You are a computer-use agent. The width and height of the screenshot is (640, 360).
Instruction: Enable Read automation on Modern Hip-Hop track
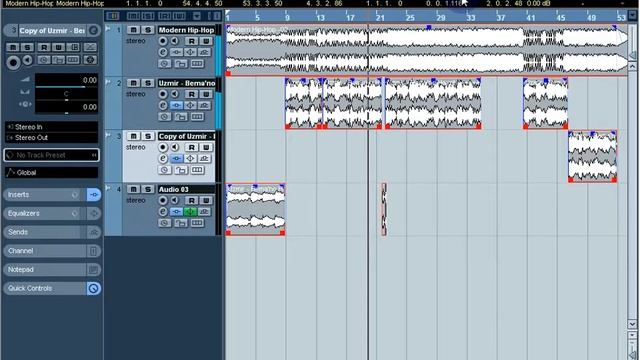[191, 41]
